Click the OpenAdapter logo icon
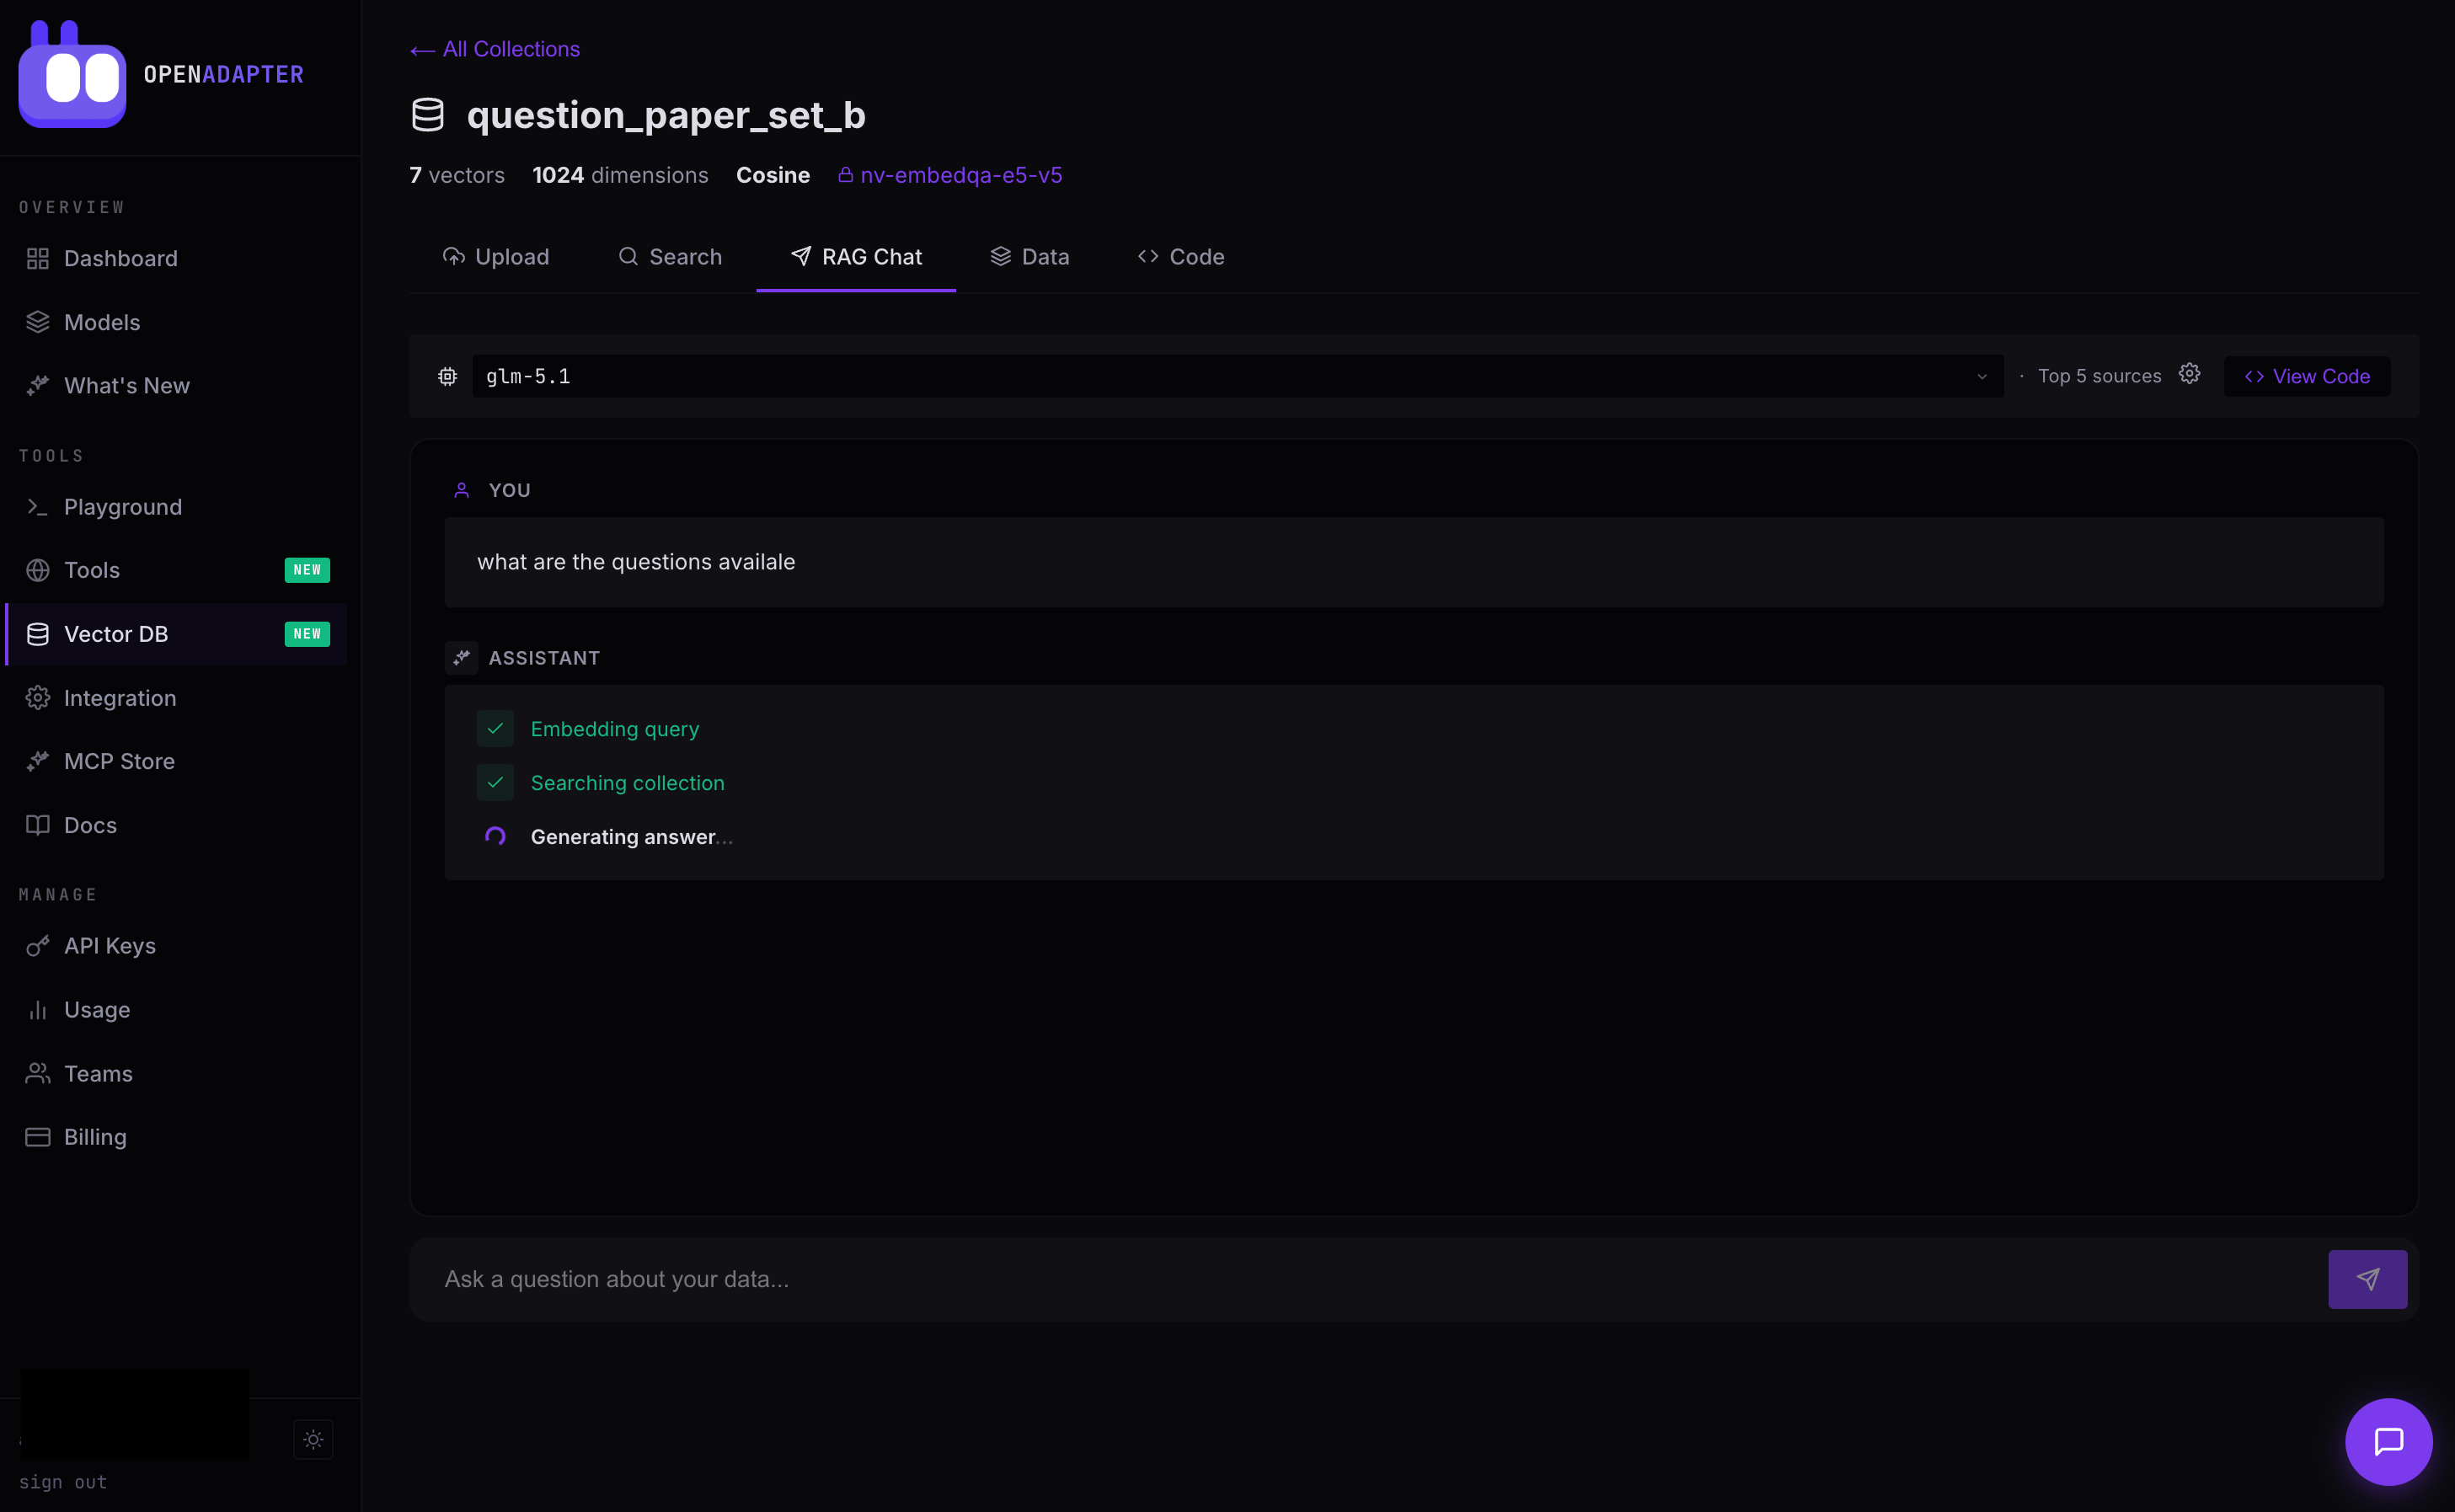Image resolution: width=2455 pixels, height=1512 pixels. pyautogui.click(x=72, y=74)
